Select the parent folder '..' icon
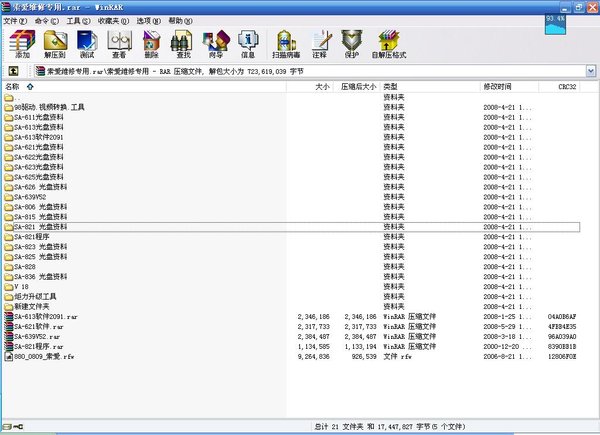This screenshot has height=435, width=600. tap(8, 98)
